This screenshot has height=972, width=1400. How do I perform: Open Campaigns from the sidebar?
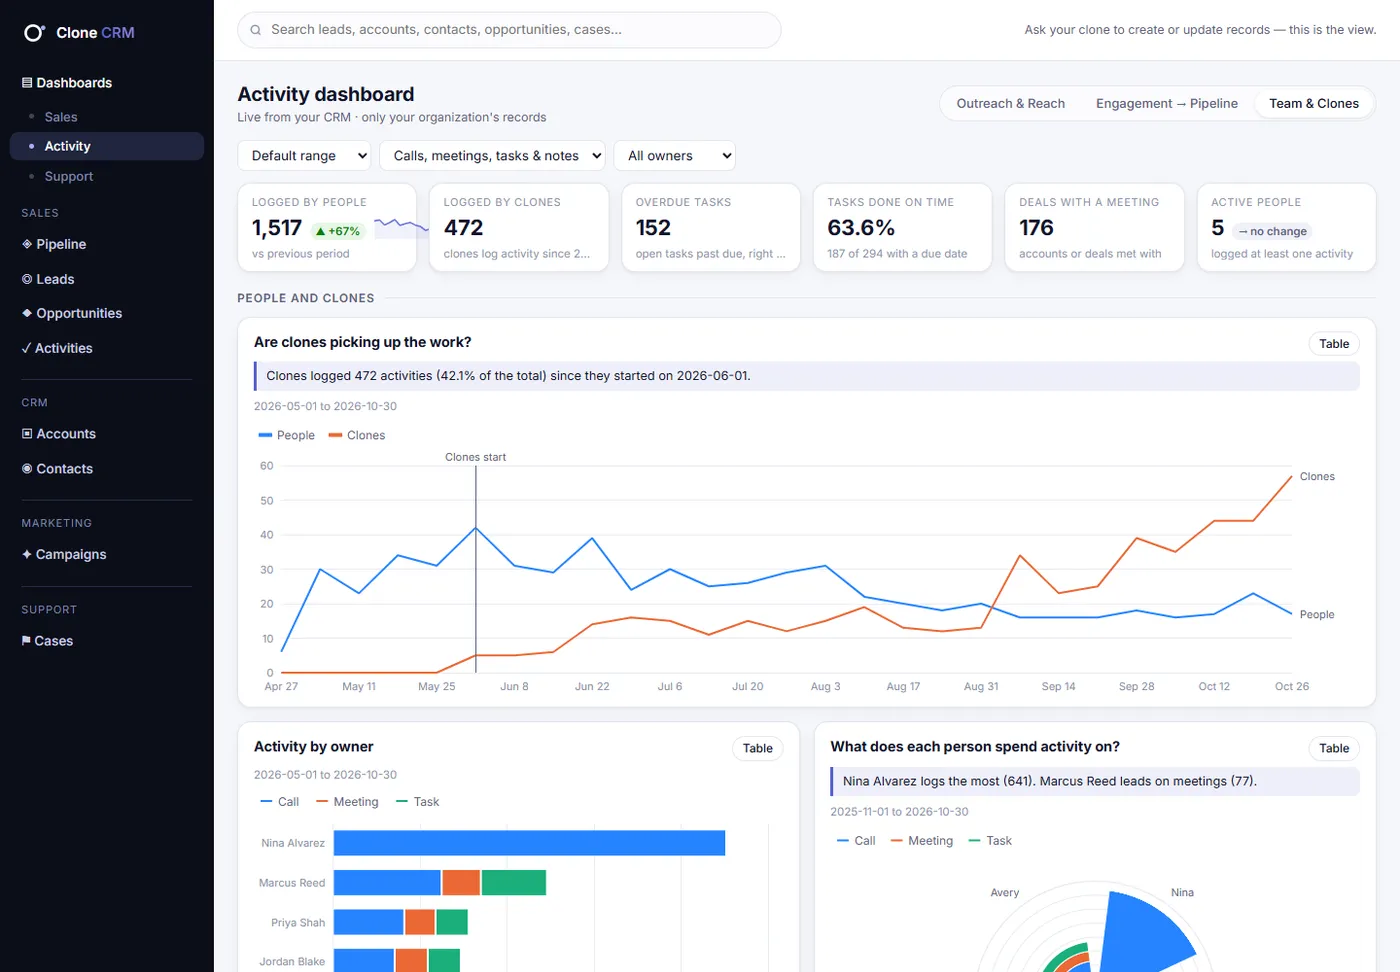107,554
